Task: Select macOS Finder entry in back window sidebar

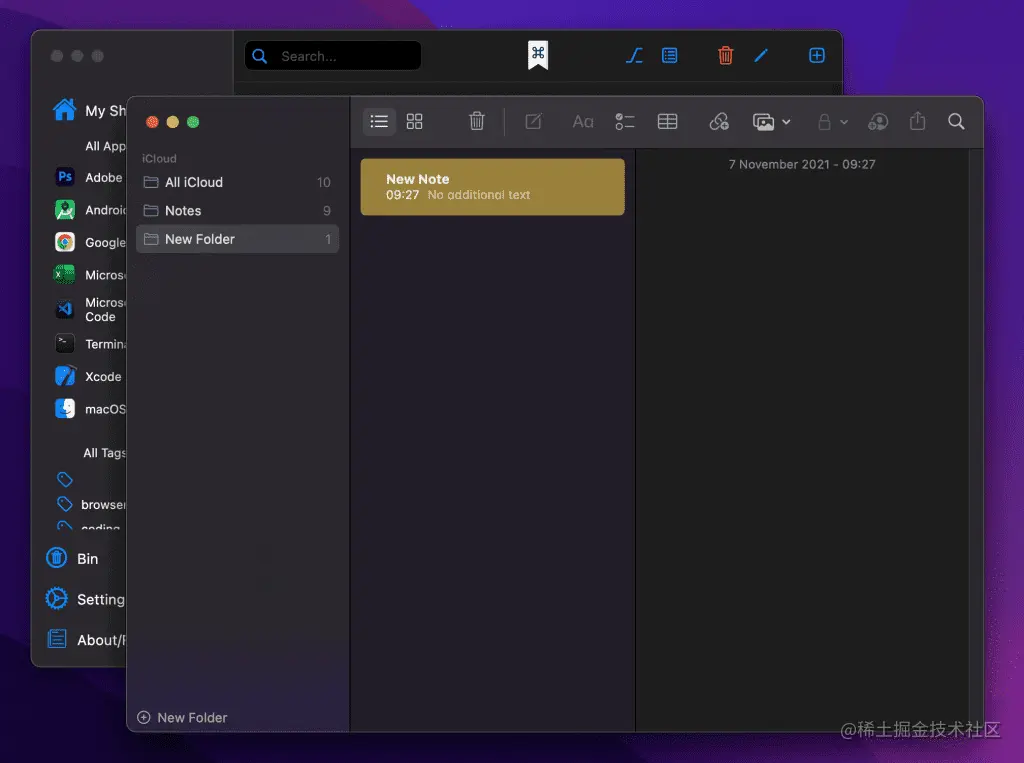Action: [89, 409]
